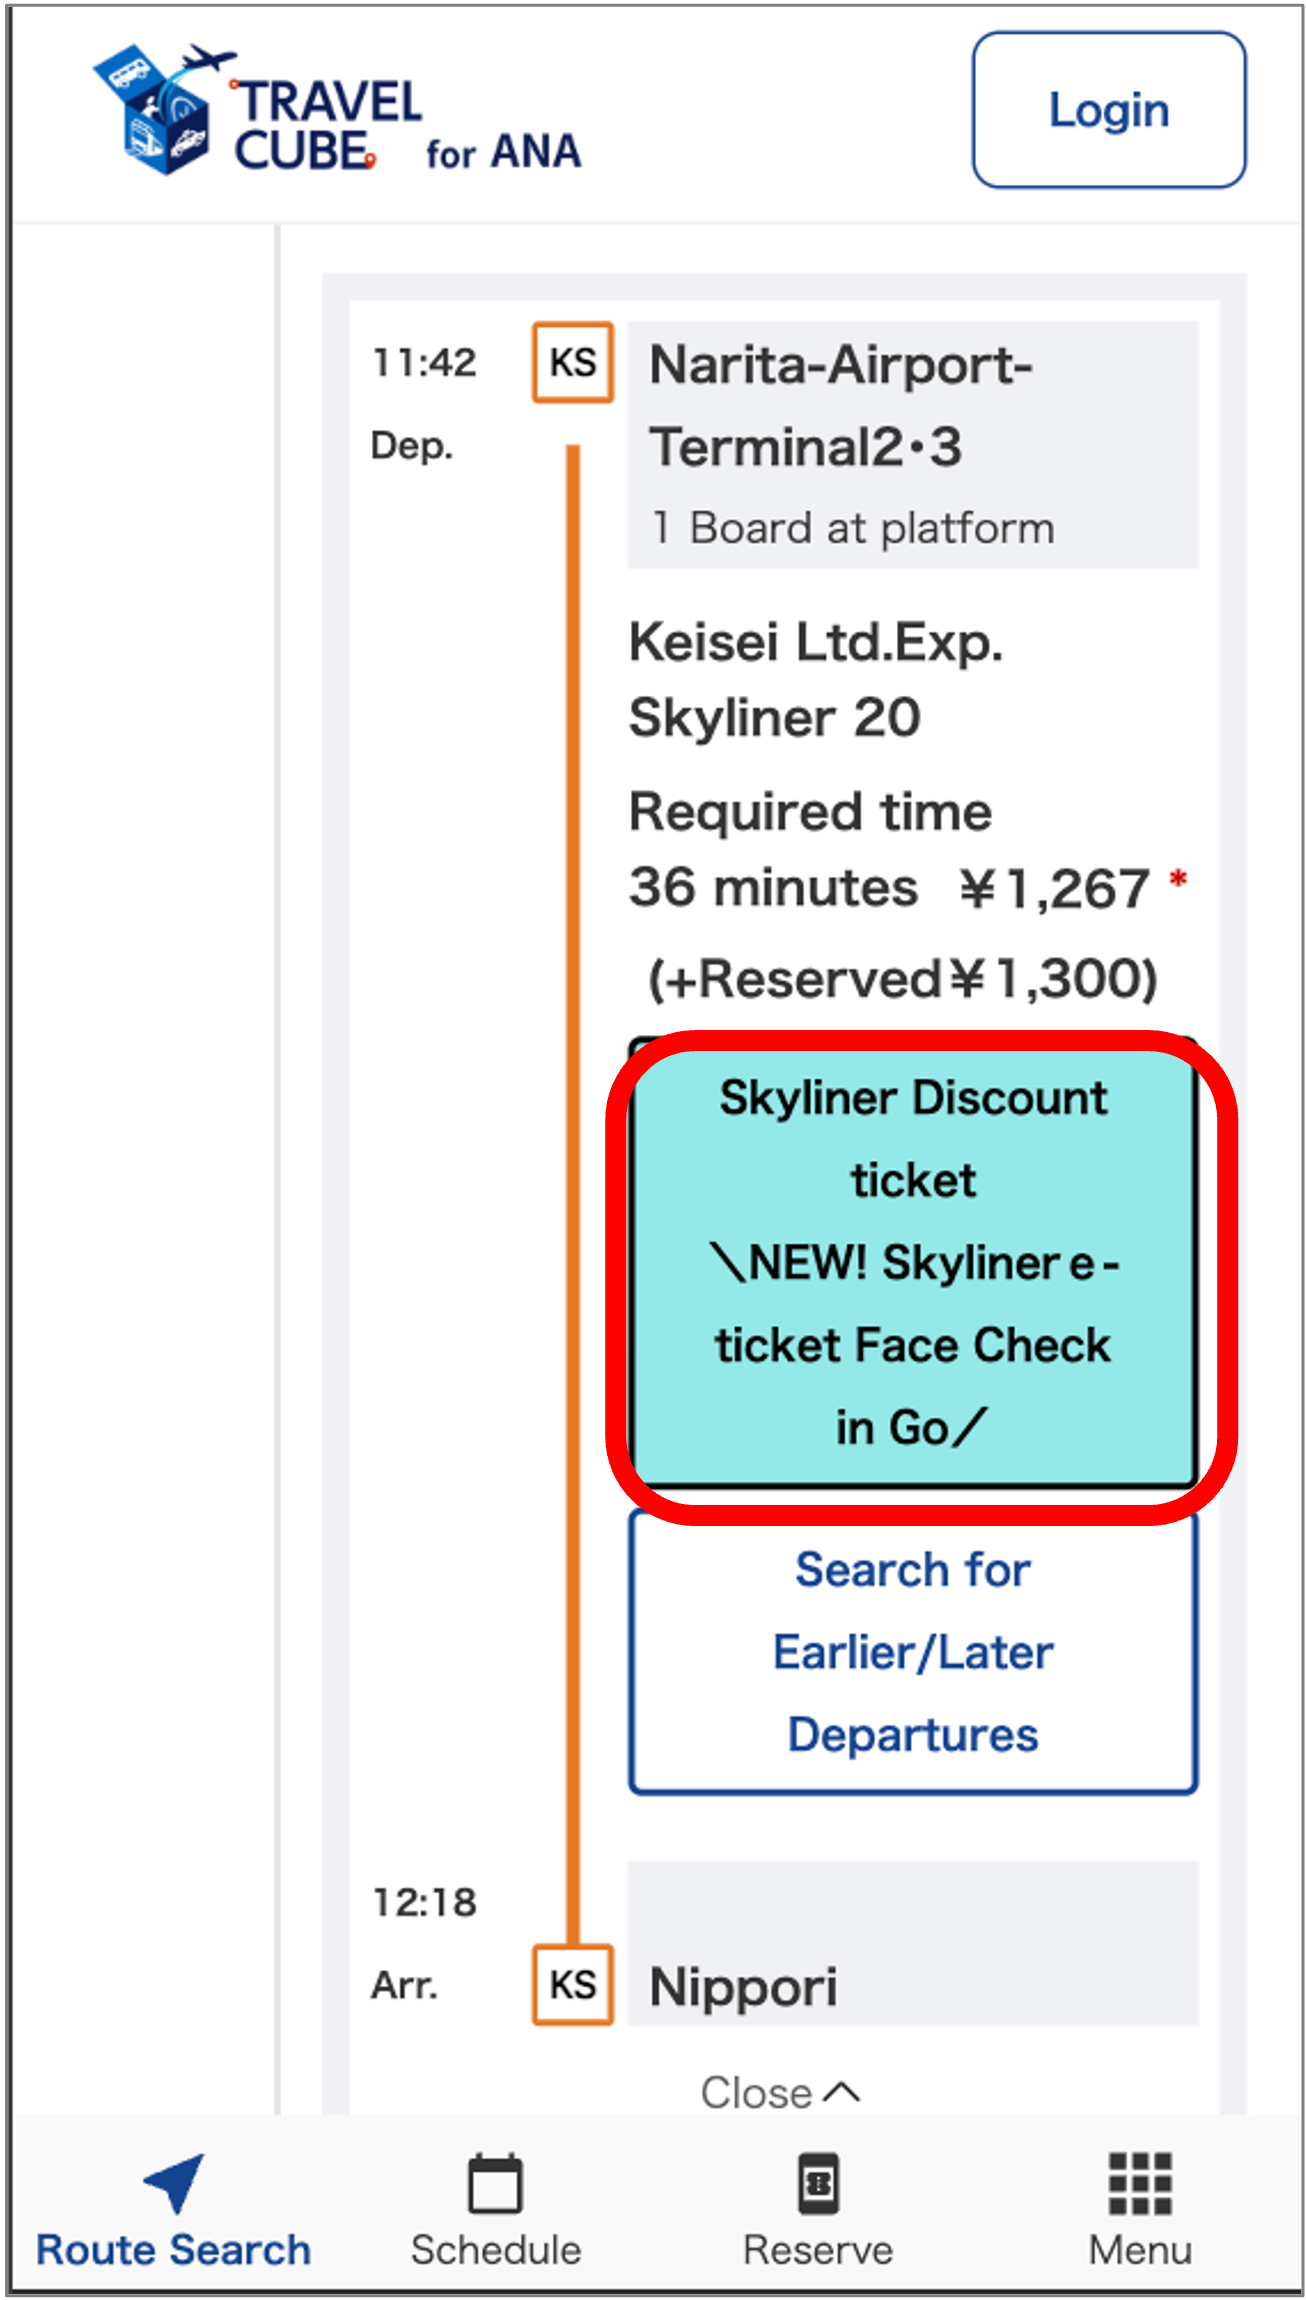Click the Narita-Airport-Terminal2·3 station name
Viewport: 1306px width, 2300px height.
pos(840,405)
